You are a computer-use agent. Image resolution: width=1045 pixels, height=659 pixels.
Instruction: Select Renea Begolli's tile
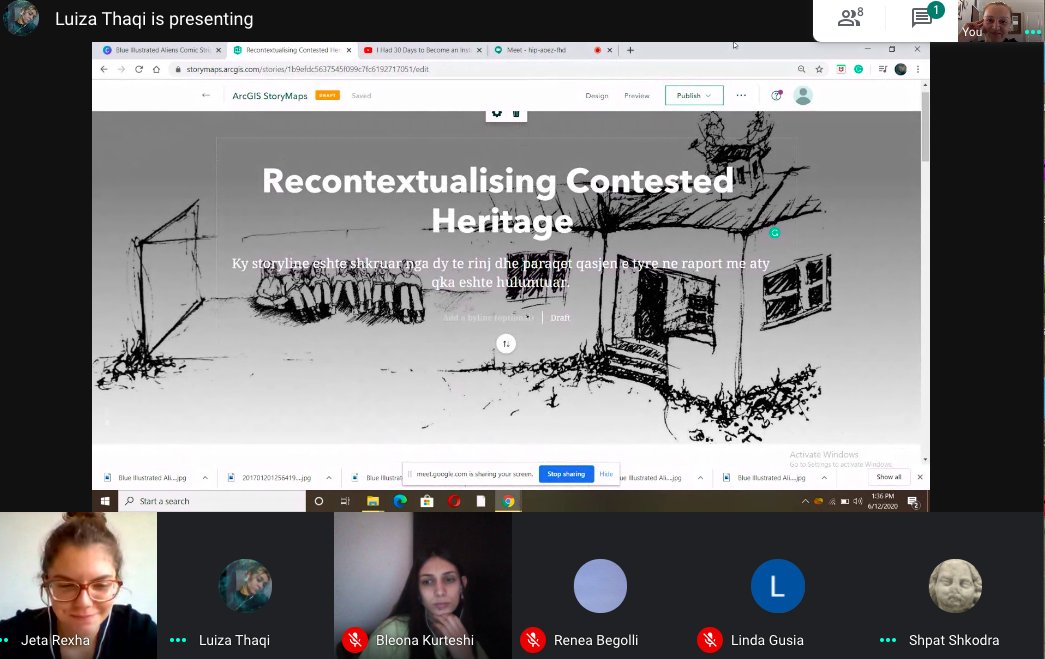[600, 585]
